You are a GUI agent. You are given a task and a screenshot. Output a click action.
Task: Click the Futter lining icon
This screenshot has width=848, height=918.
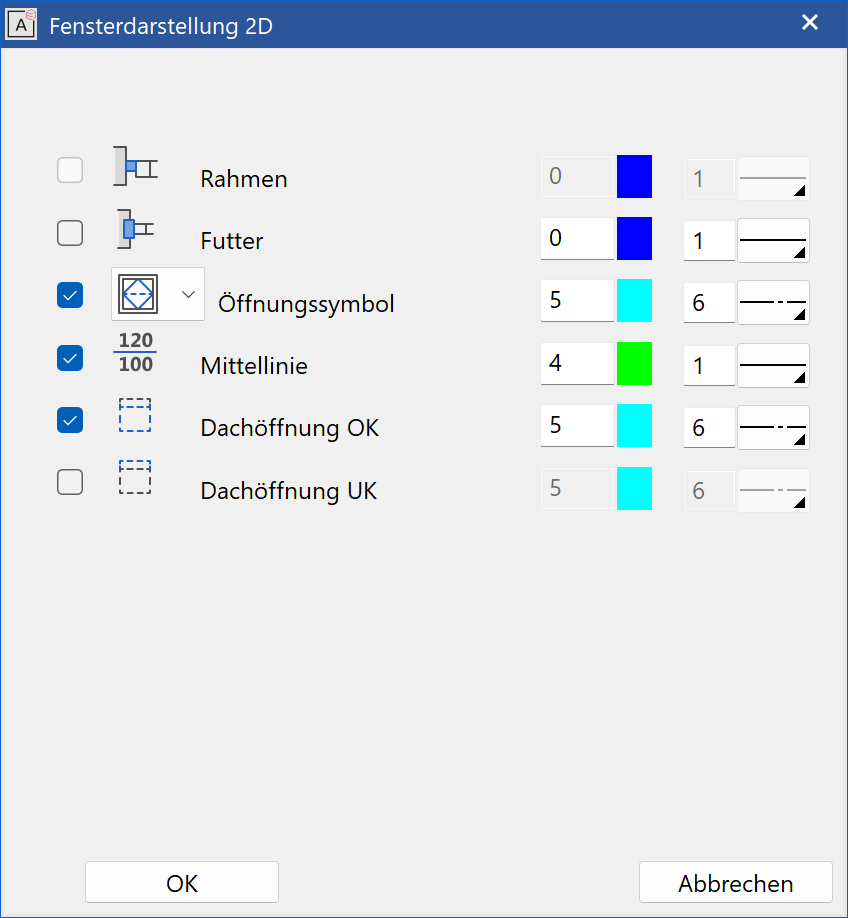coord(134,229)
